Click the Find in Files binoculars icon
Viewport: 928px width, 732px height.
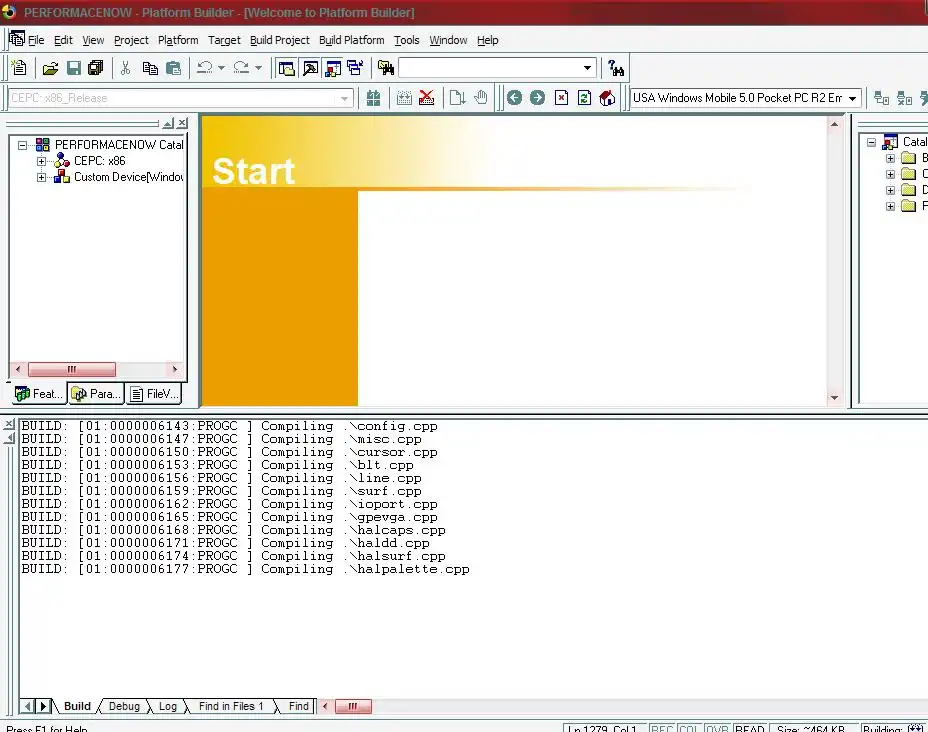pos(386,68)
